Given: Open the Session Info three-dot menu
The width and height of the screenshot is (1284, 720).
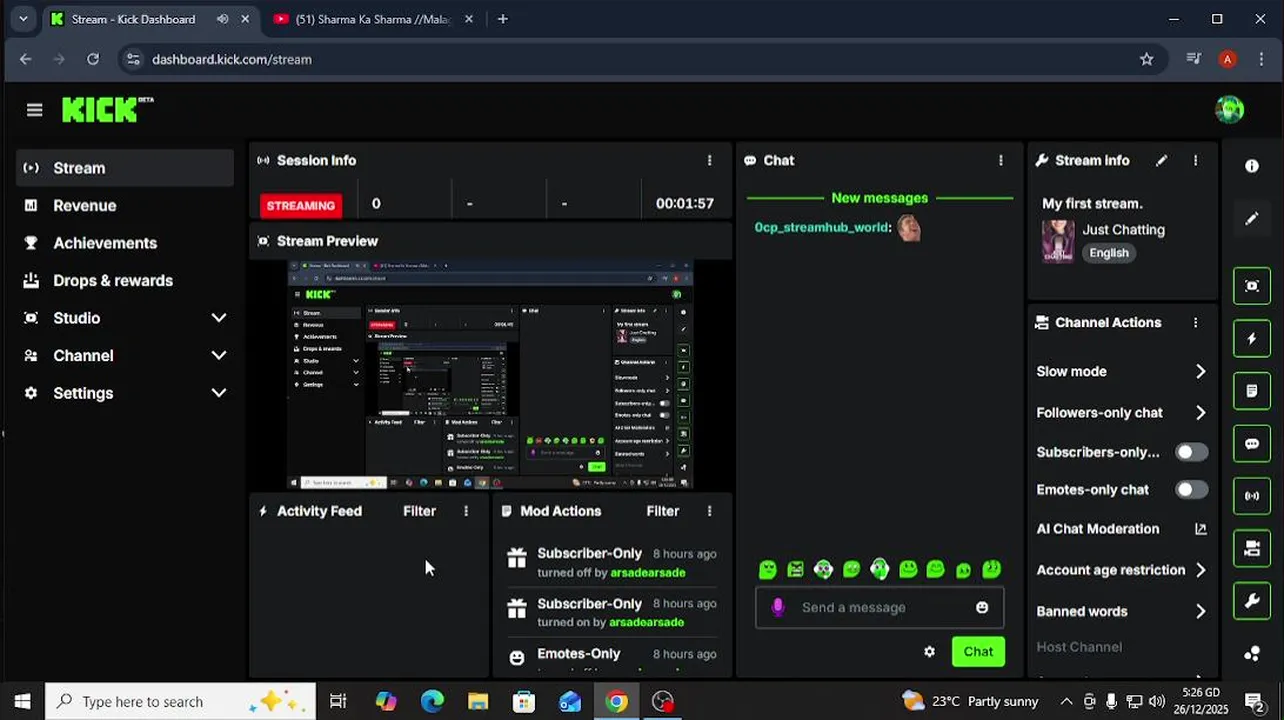Looking at the screenshot, I should 710,160.
